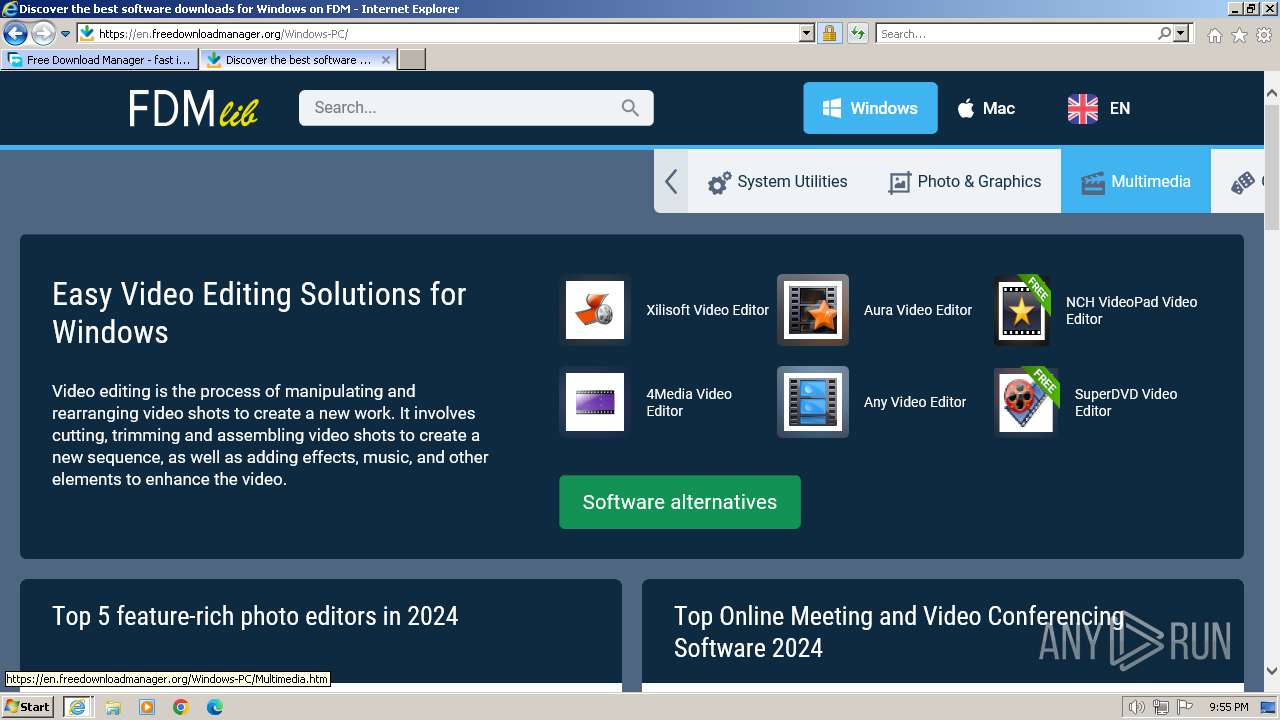Open SuperDVD Video Editor link
The height and width of the screenshot is (720, 1280).
pos(1126,402)
